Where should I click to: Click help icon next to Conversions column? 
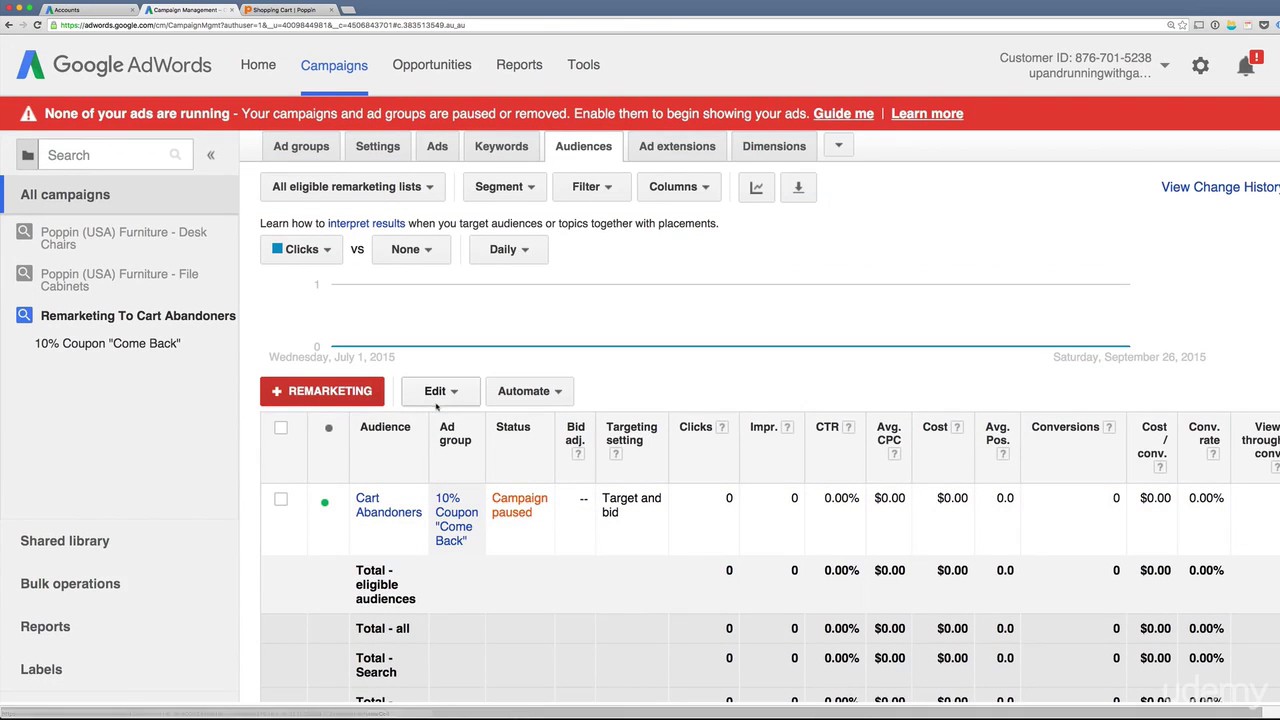1109,427
